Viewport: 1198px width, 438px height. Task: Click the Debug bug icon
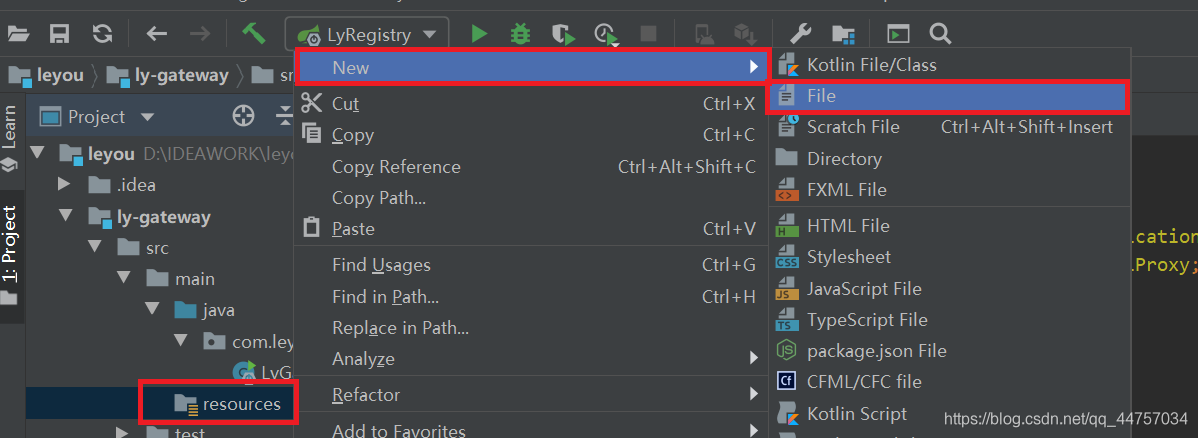pos(521,34)
